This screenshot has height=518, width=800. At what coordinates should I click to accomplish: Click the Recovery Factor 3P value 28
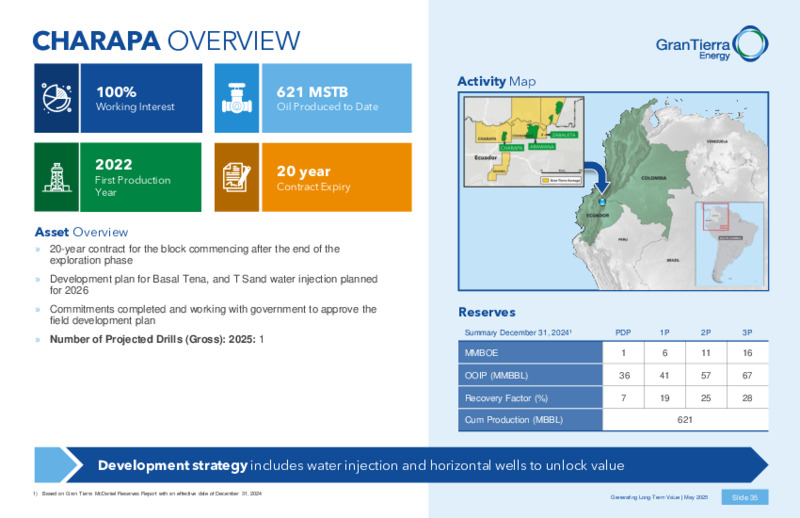click(747, 398)
